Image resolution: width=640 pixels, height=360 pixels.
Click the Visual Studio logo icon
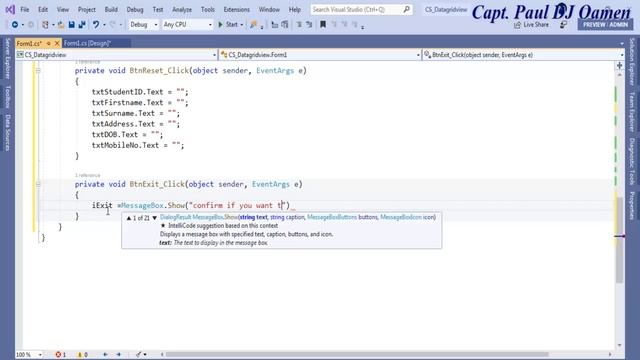(x=10, y=9)
